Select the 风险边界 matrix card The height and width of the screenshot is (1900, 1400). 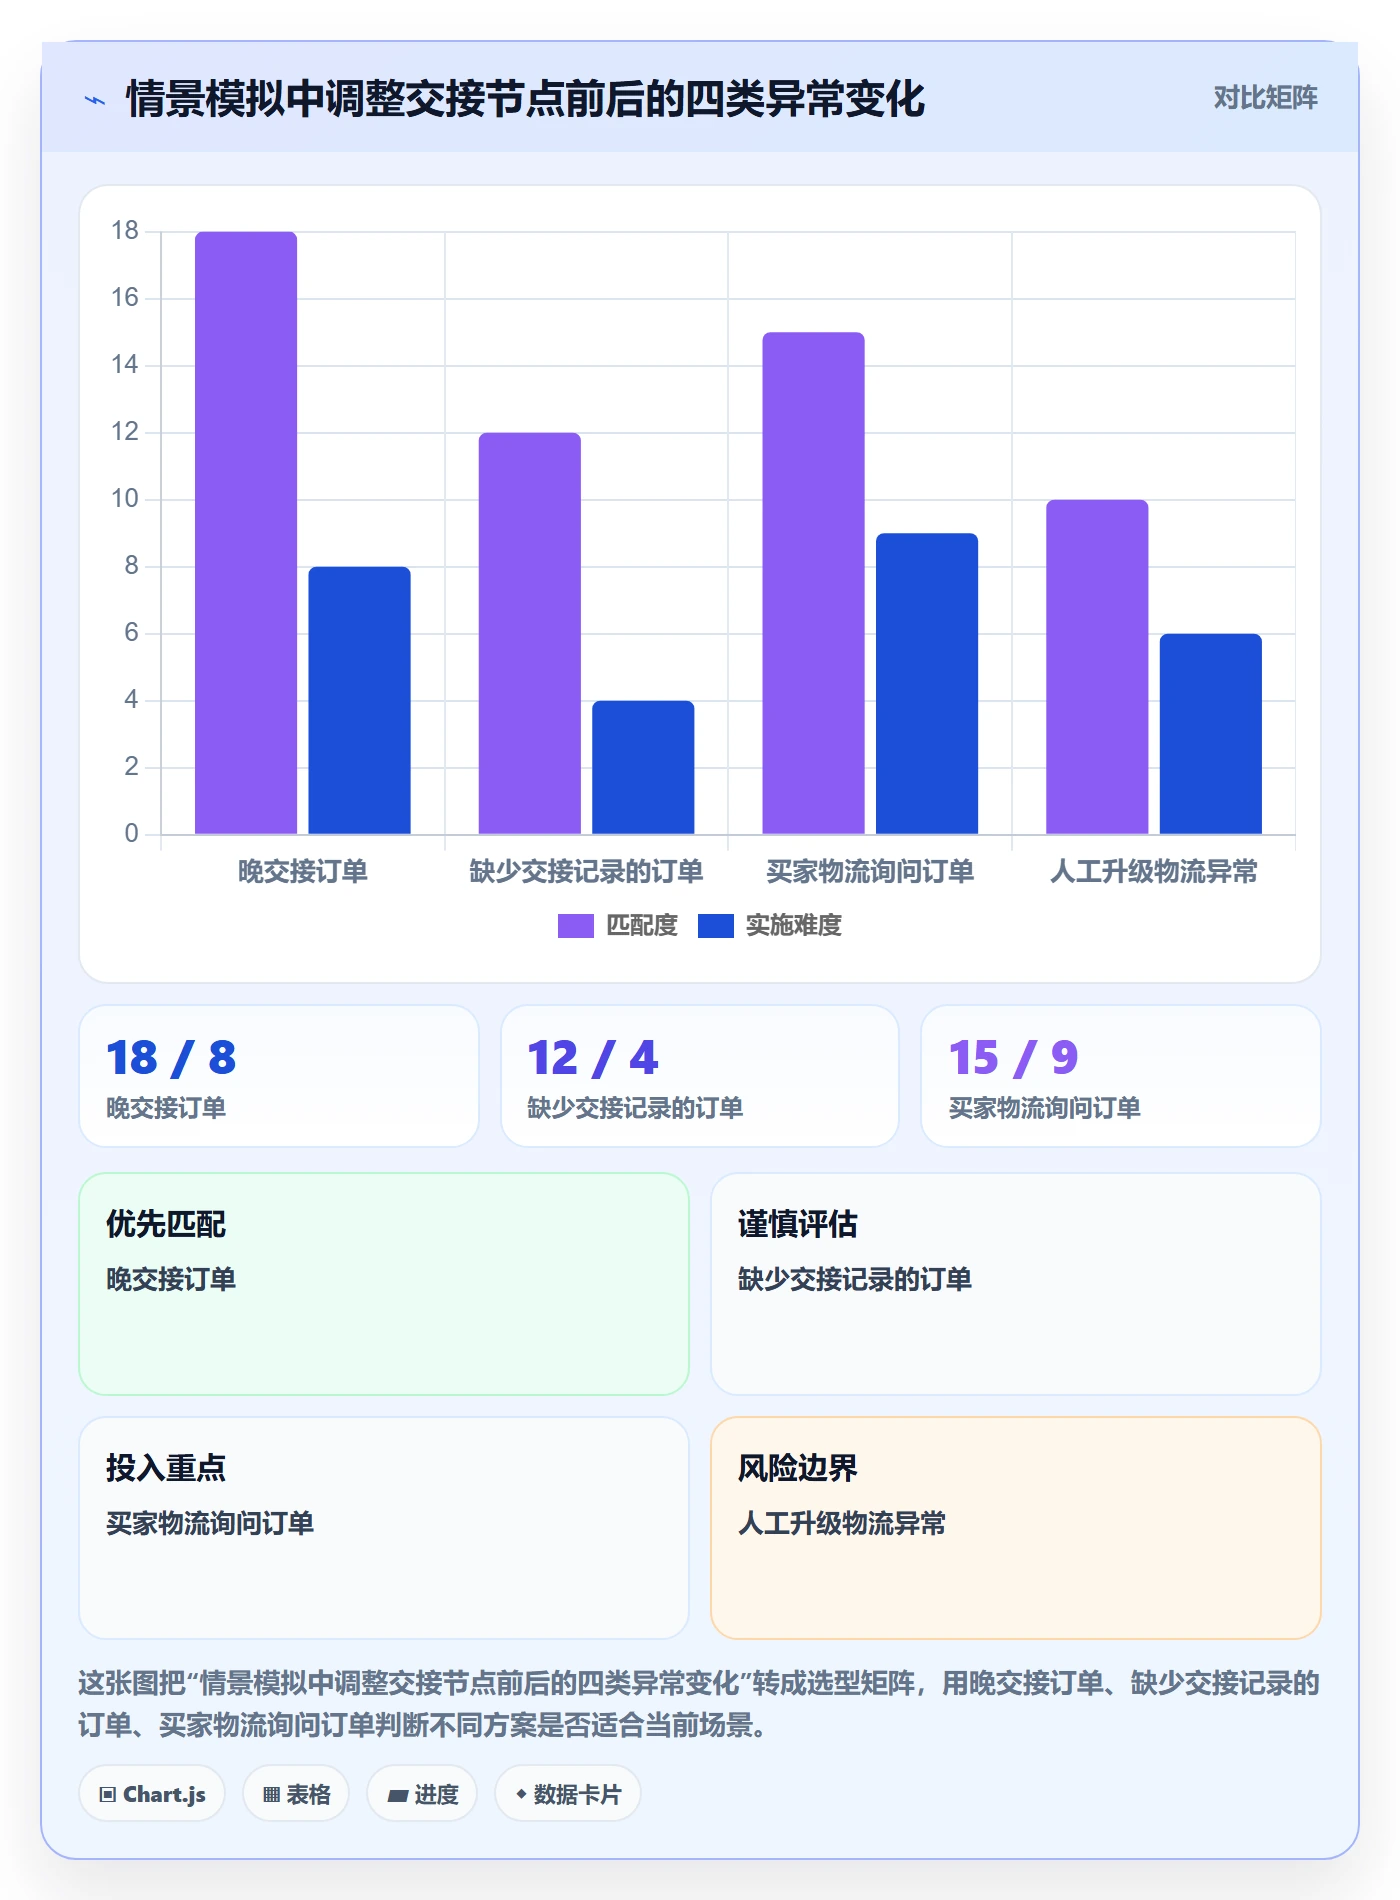point(1016,1528)
